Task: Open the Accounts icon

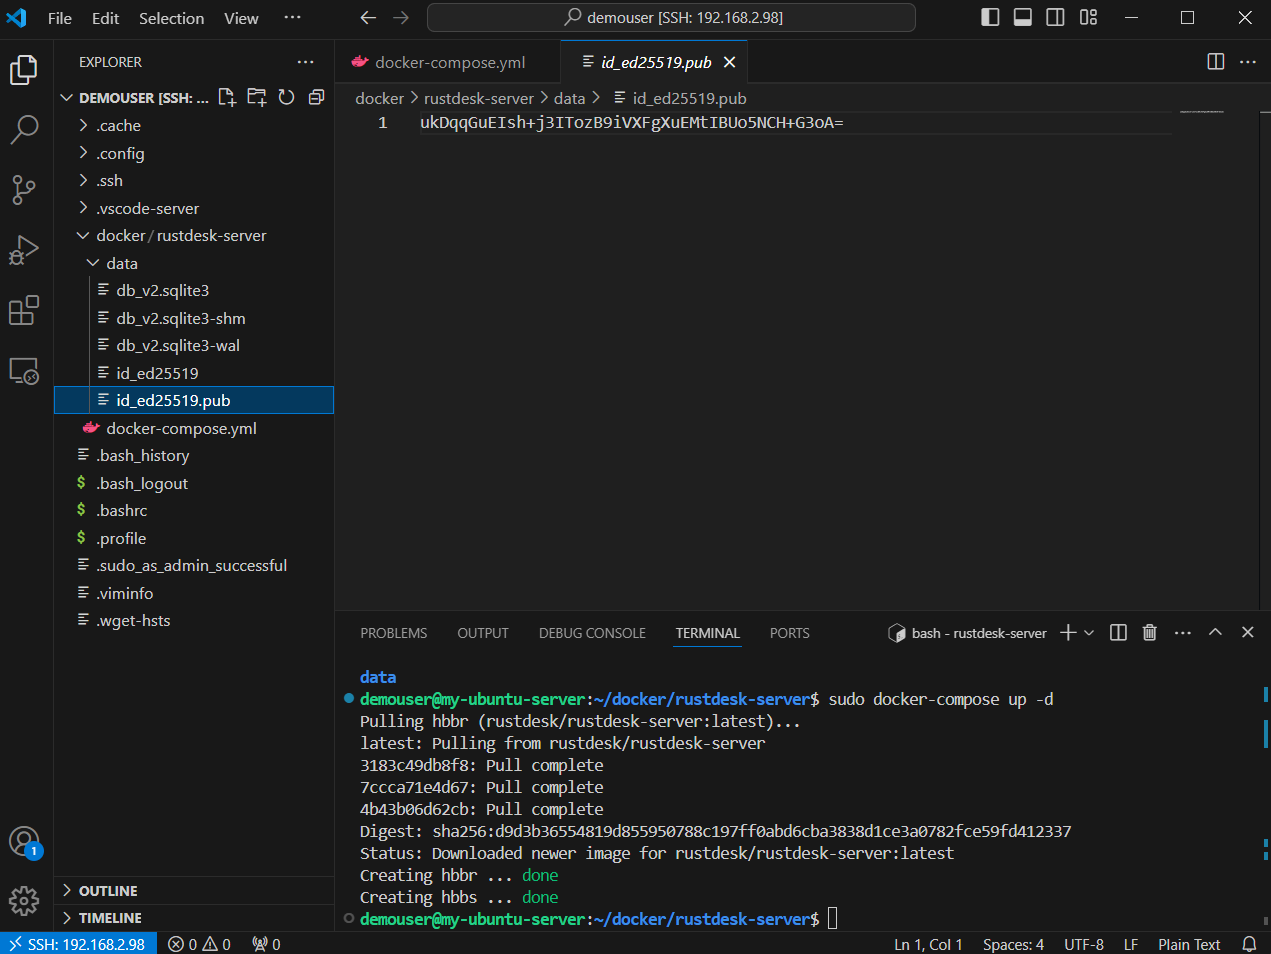Action: [x=24, y=842]
